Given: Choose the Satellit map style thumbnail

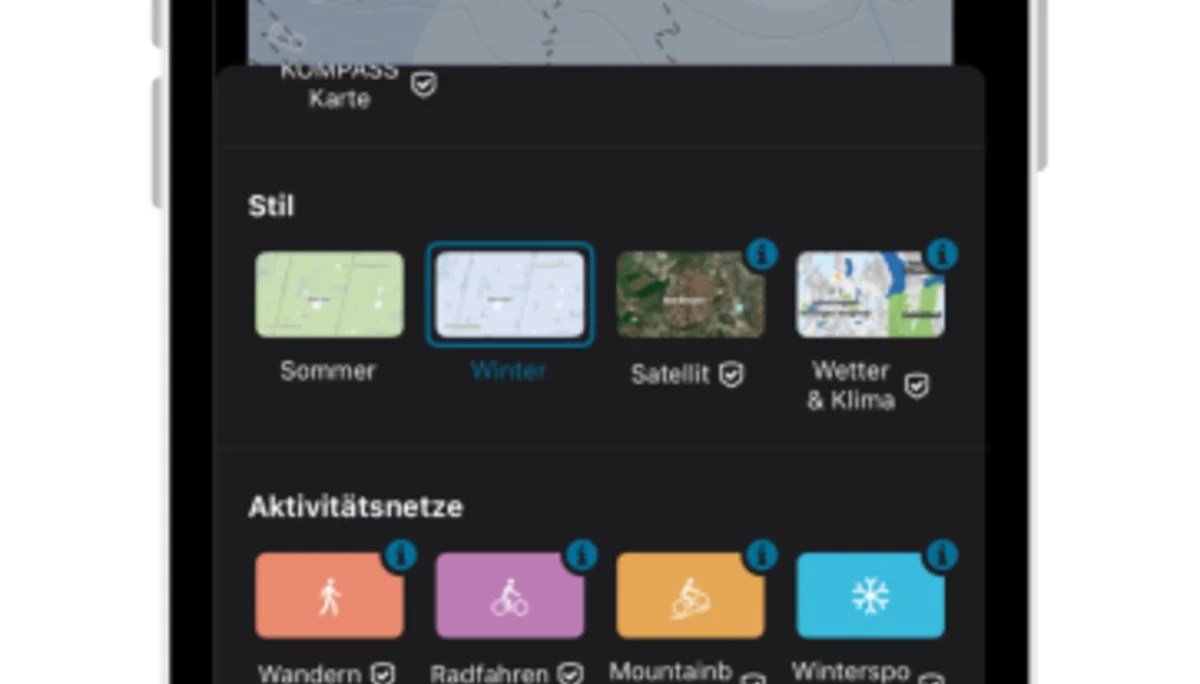Looking at the screenshot, I should [x=690, y=294].
